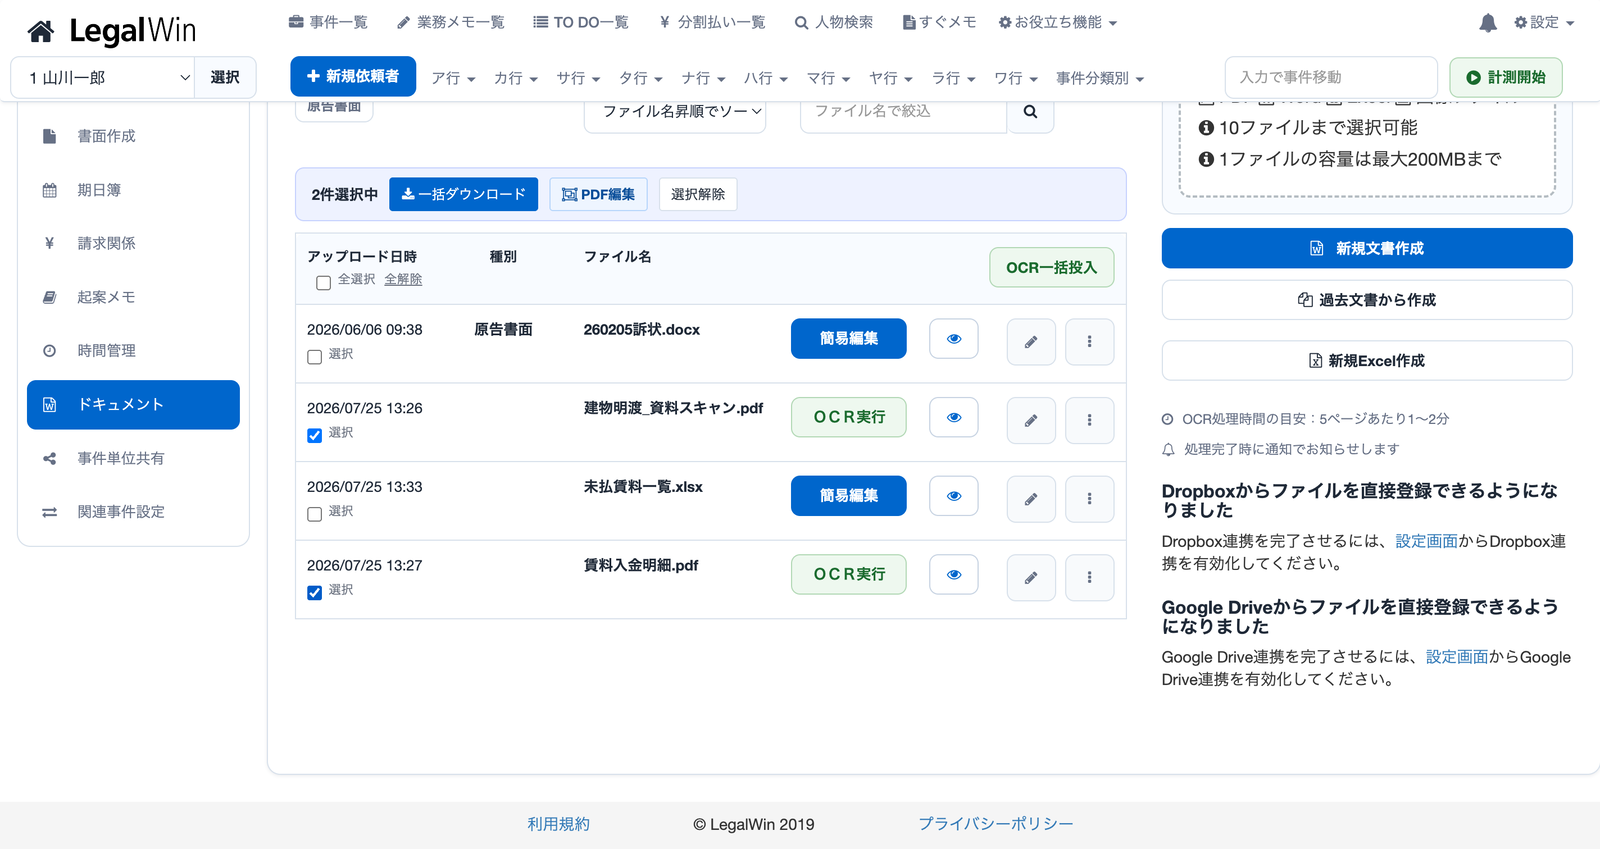Click 新規文書作成 button

(x=1367, y=248)
